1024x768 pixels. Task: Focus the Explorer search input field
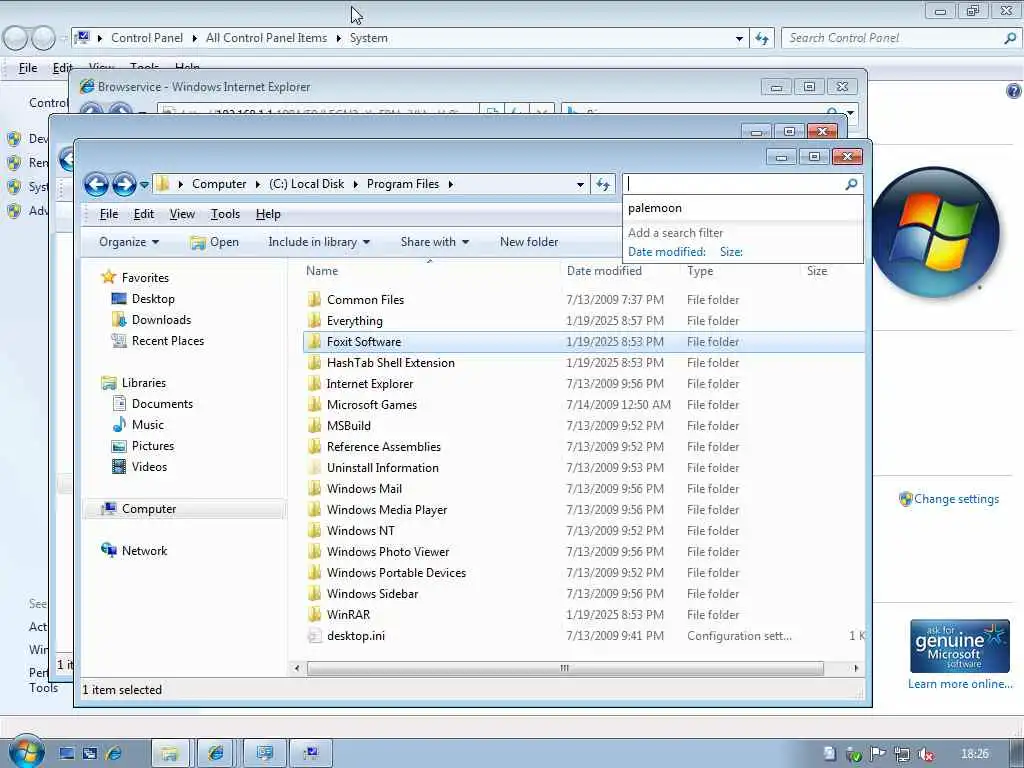(735, 185)
